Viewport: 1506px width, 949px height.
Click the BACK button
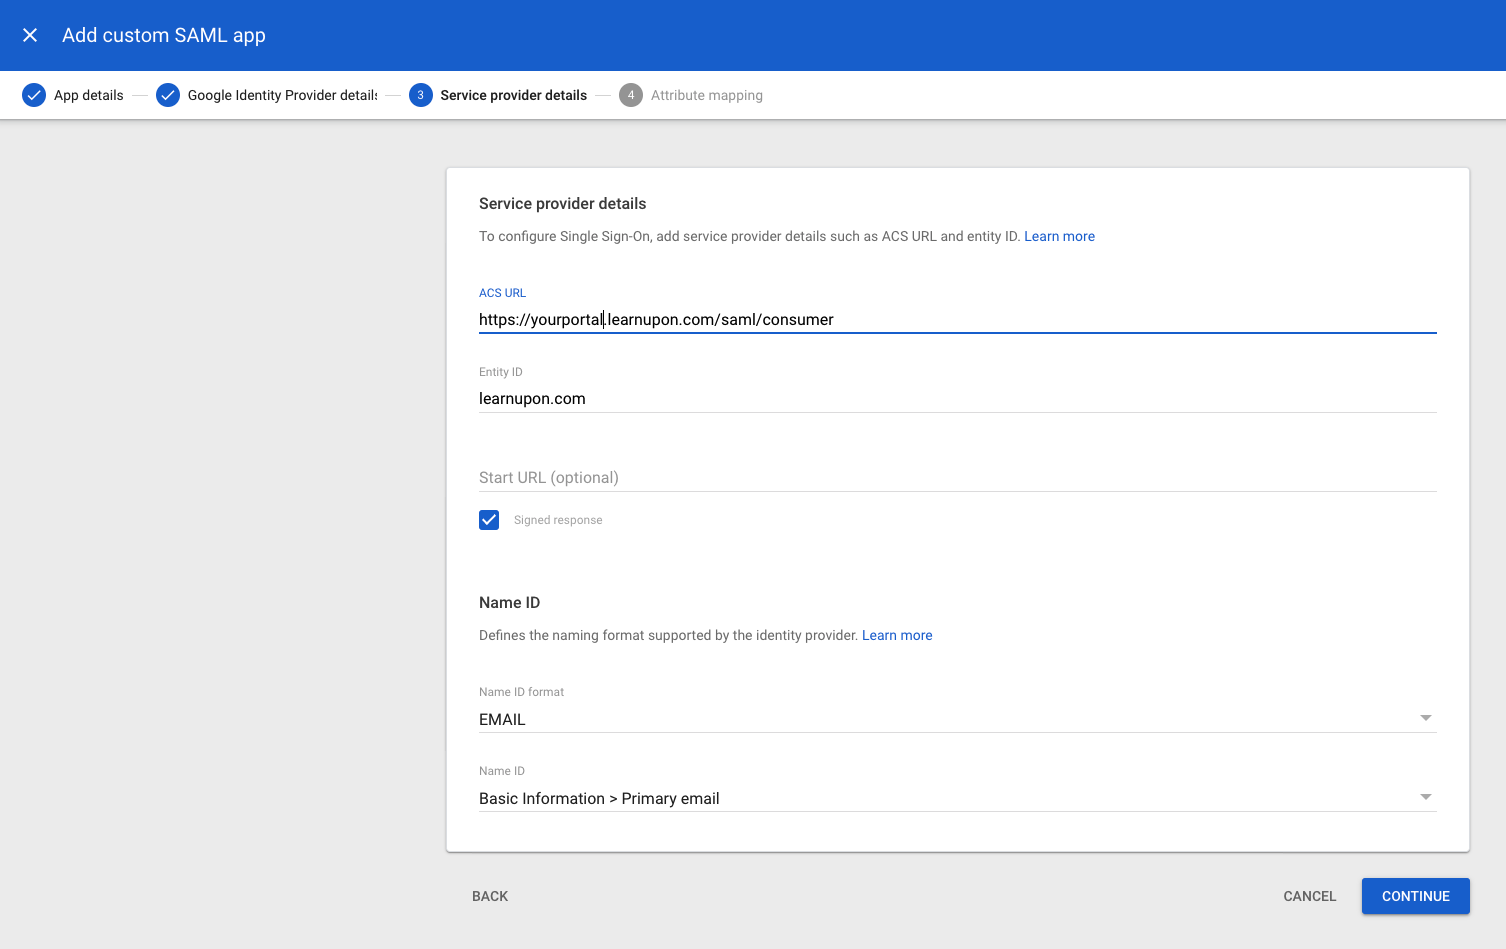tap(490, 896)
